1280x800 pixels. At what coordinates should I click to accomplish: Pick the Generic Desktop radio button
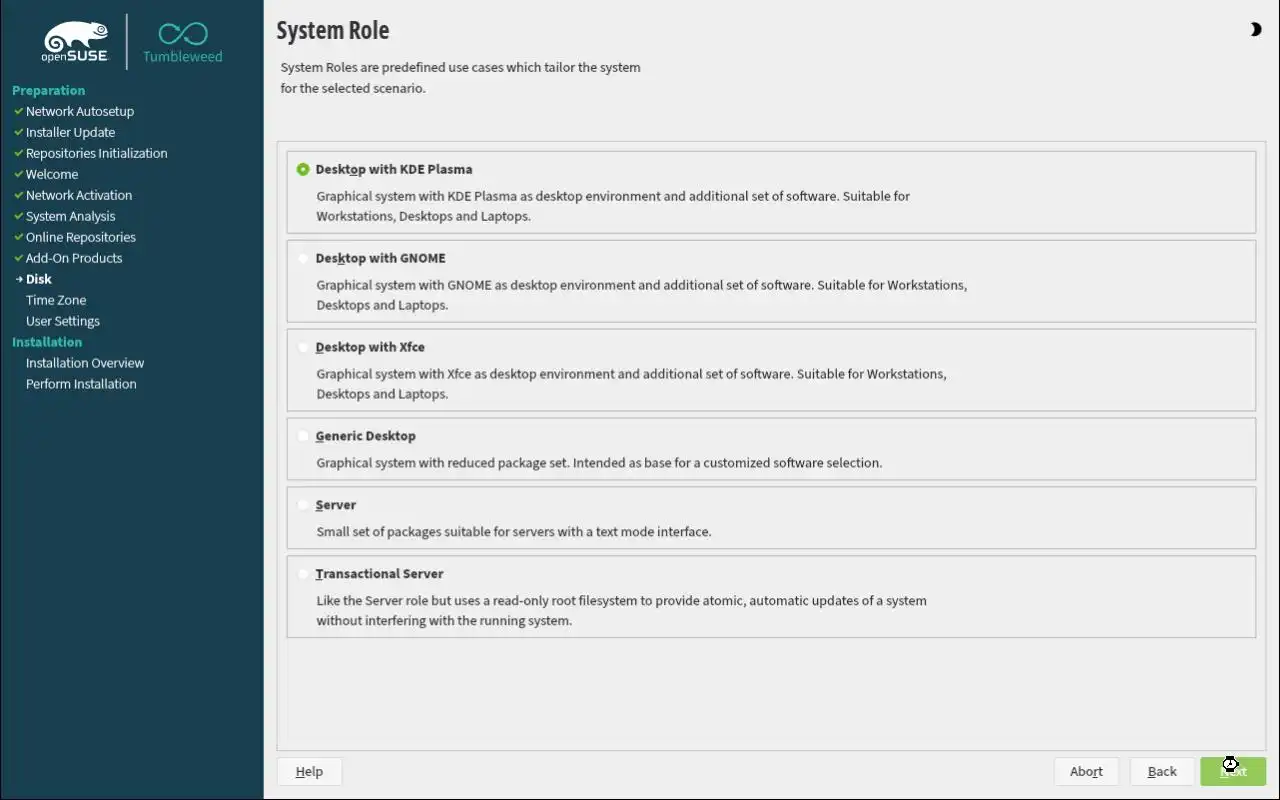pos(303,437)
